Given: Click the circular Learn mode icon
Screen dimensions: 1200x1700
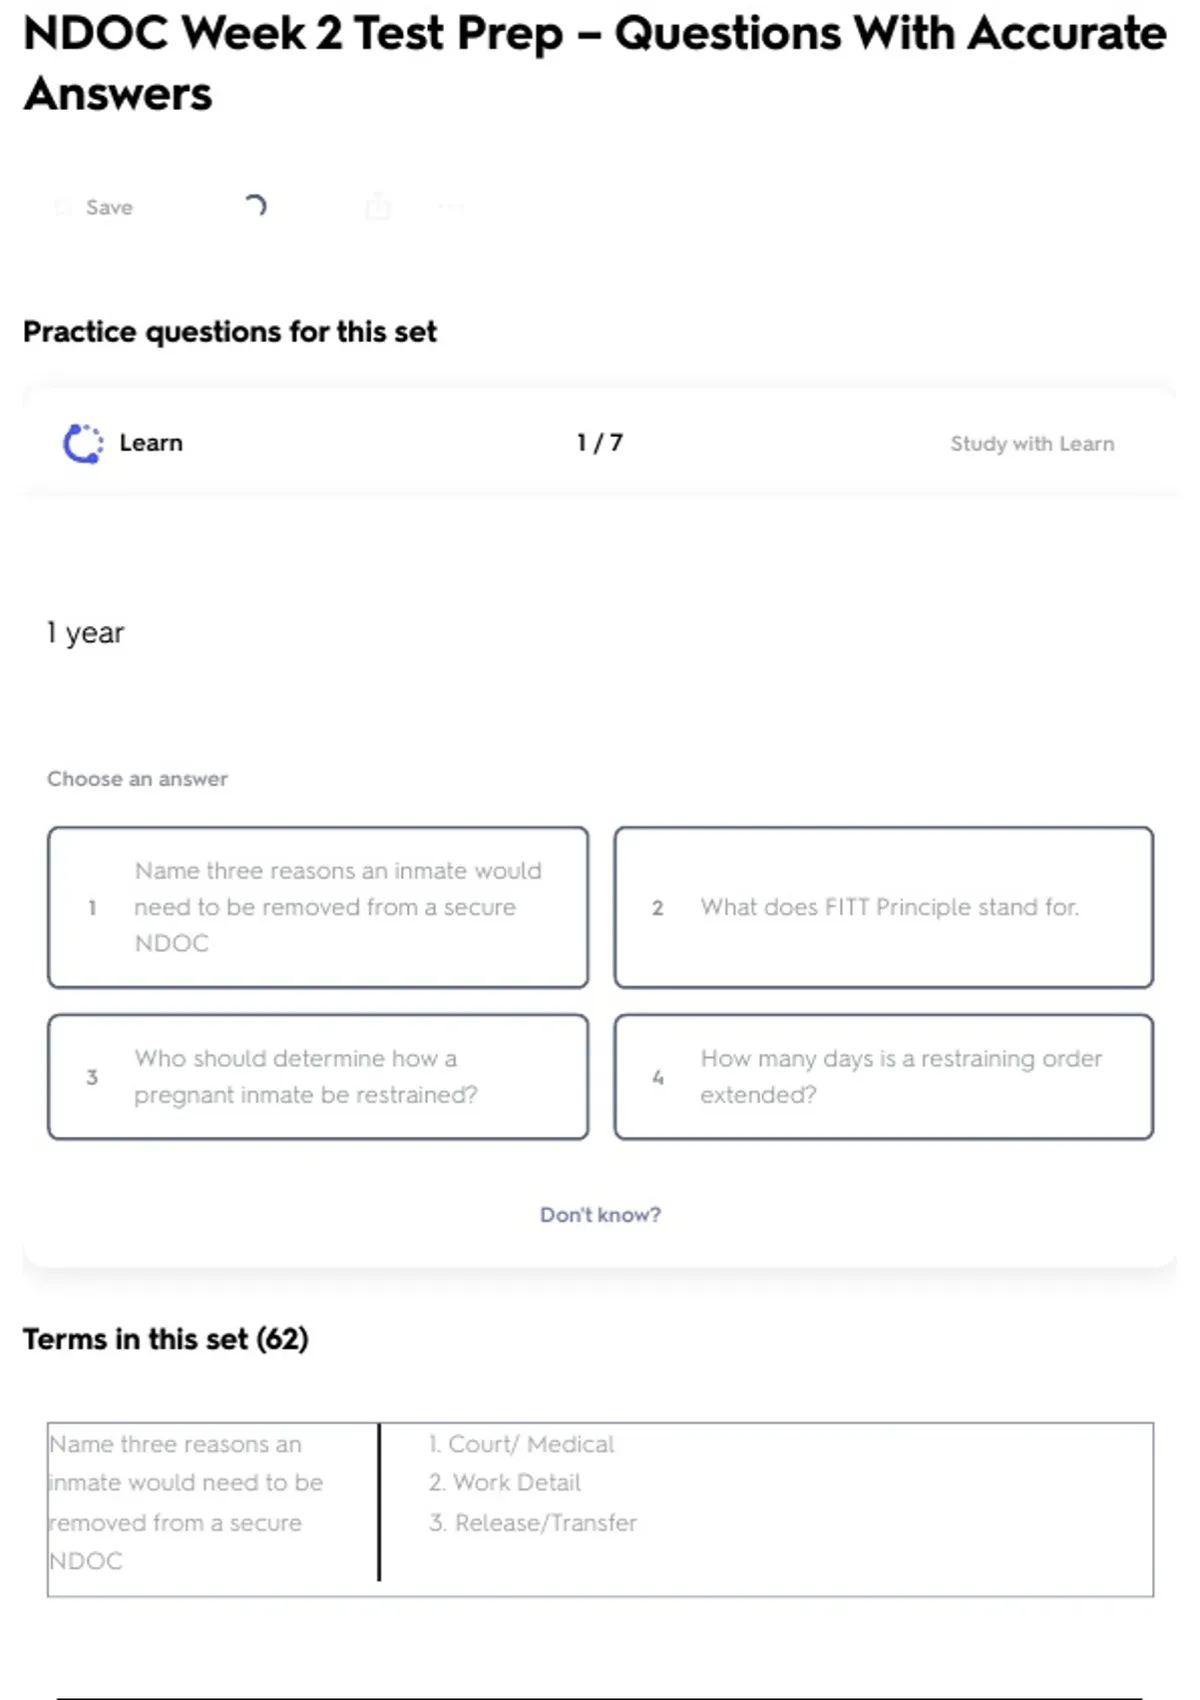Looking at the screenshot, I should 83,443.
